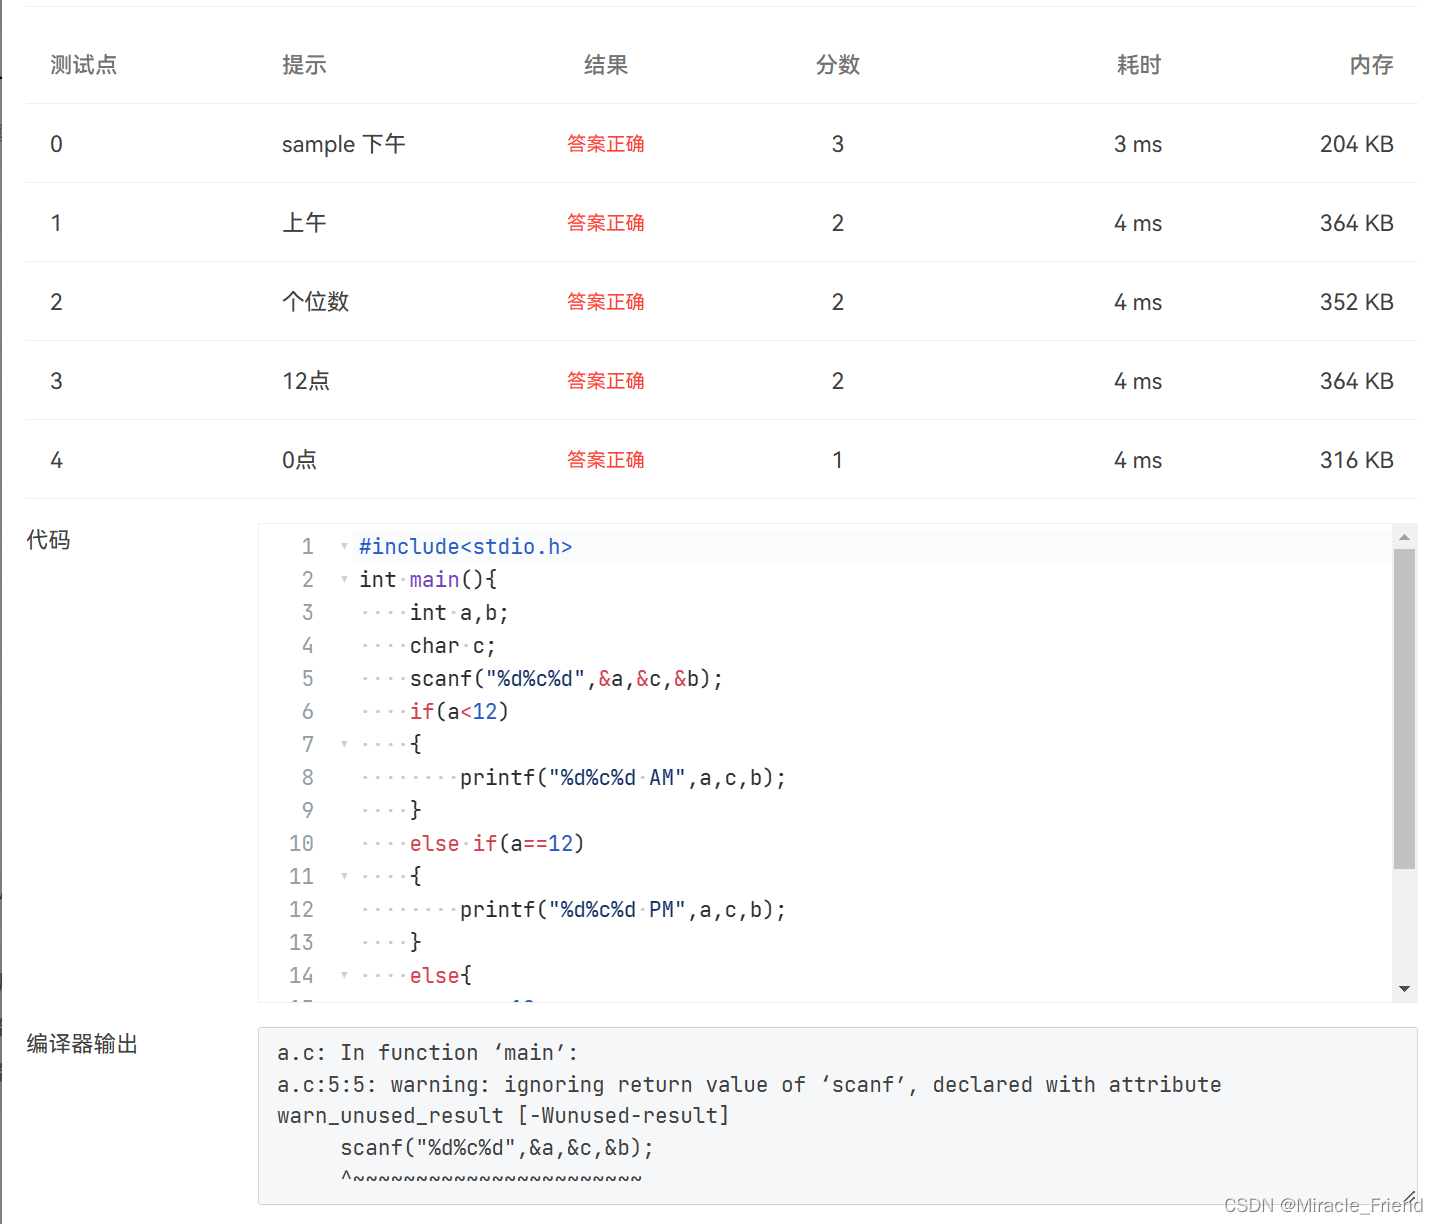This screenshot has height=1224, width=1438.
Task: Click the resize handle on compiler output box
Action: [x=1408, y=1196]
